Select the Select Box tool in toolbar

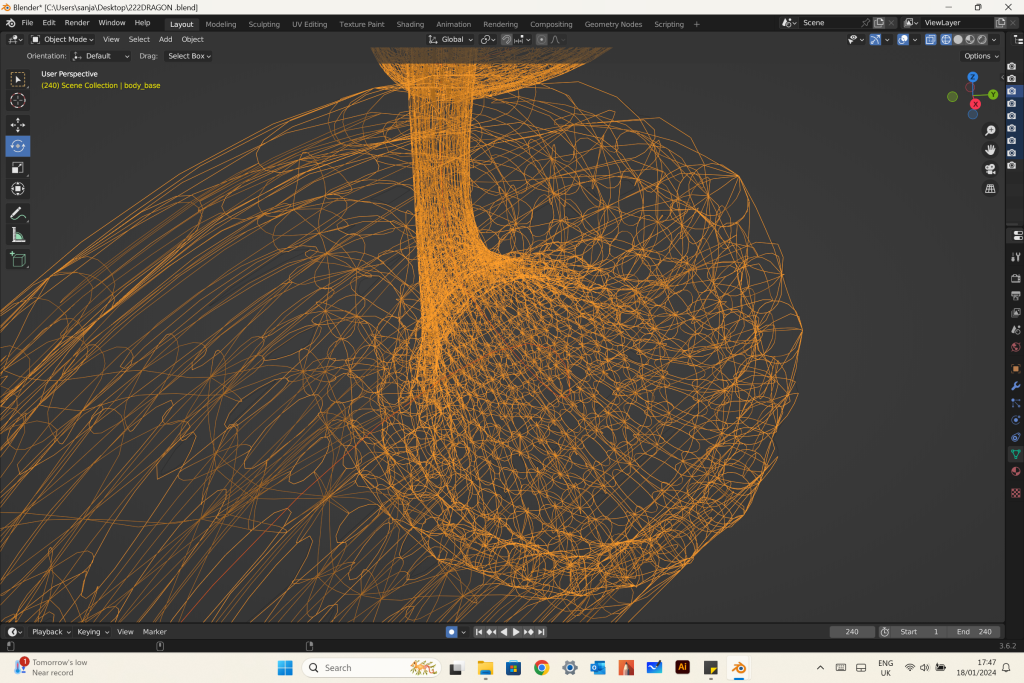(x=18, y=80)
